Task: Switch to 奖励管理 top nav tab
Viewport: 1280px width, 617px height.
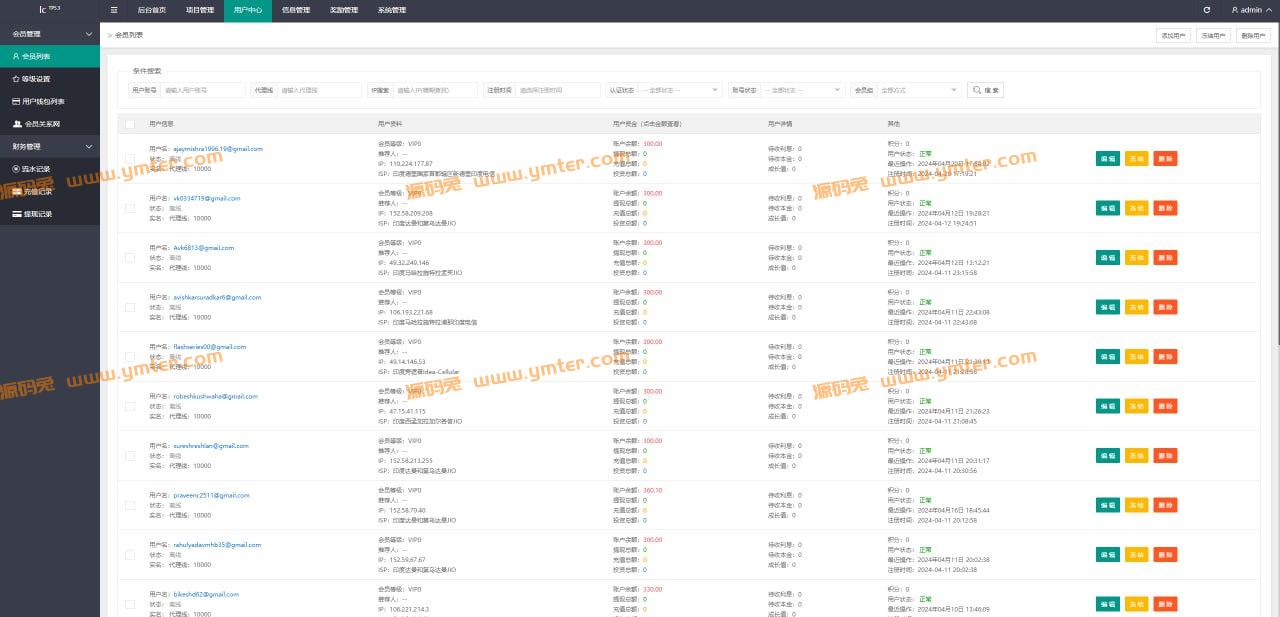Action: click(x=344, y=10)
